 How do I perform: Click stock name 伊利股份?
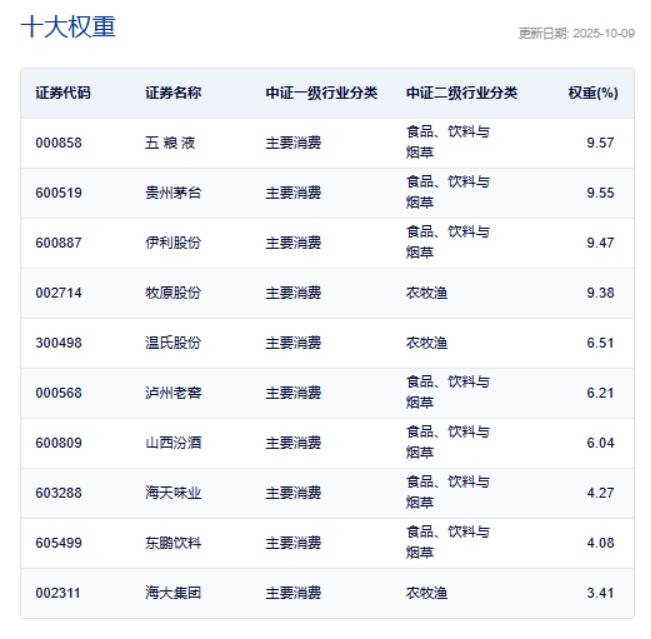(x=173, y=243)
